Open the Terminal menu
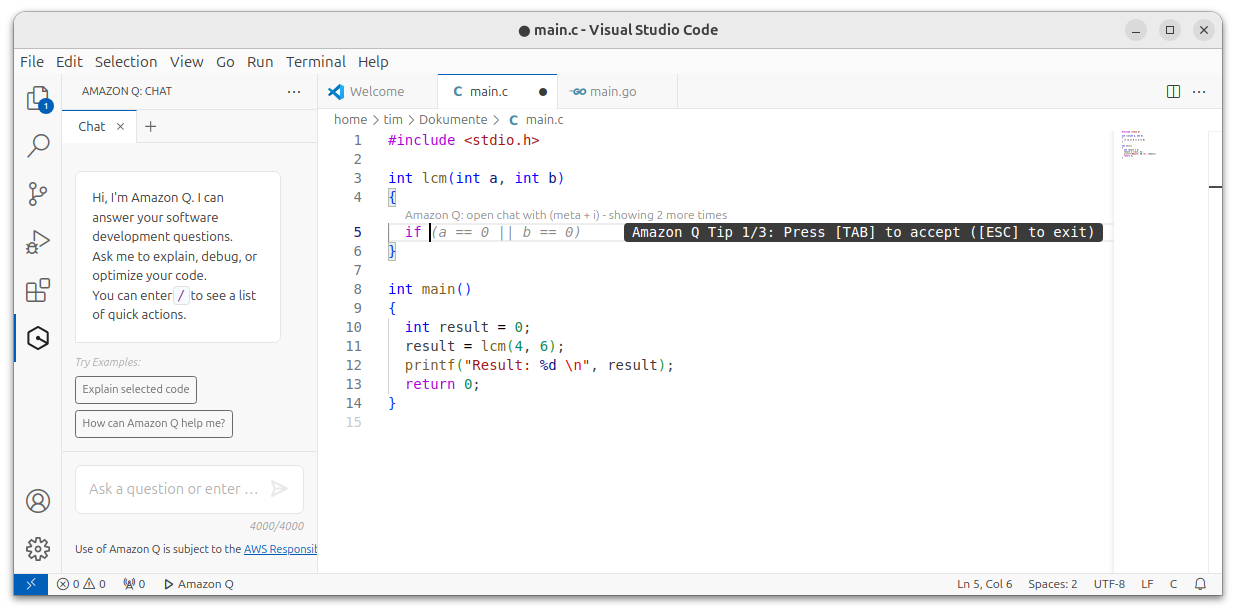This screenshot has height=612, width=1236. [x=316, y=62]
